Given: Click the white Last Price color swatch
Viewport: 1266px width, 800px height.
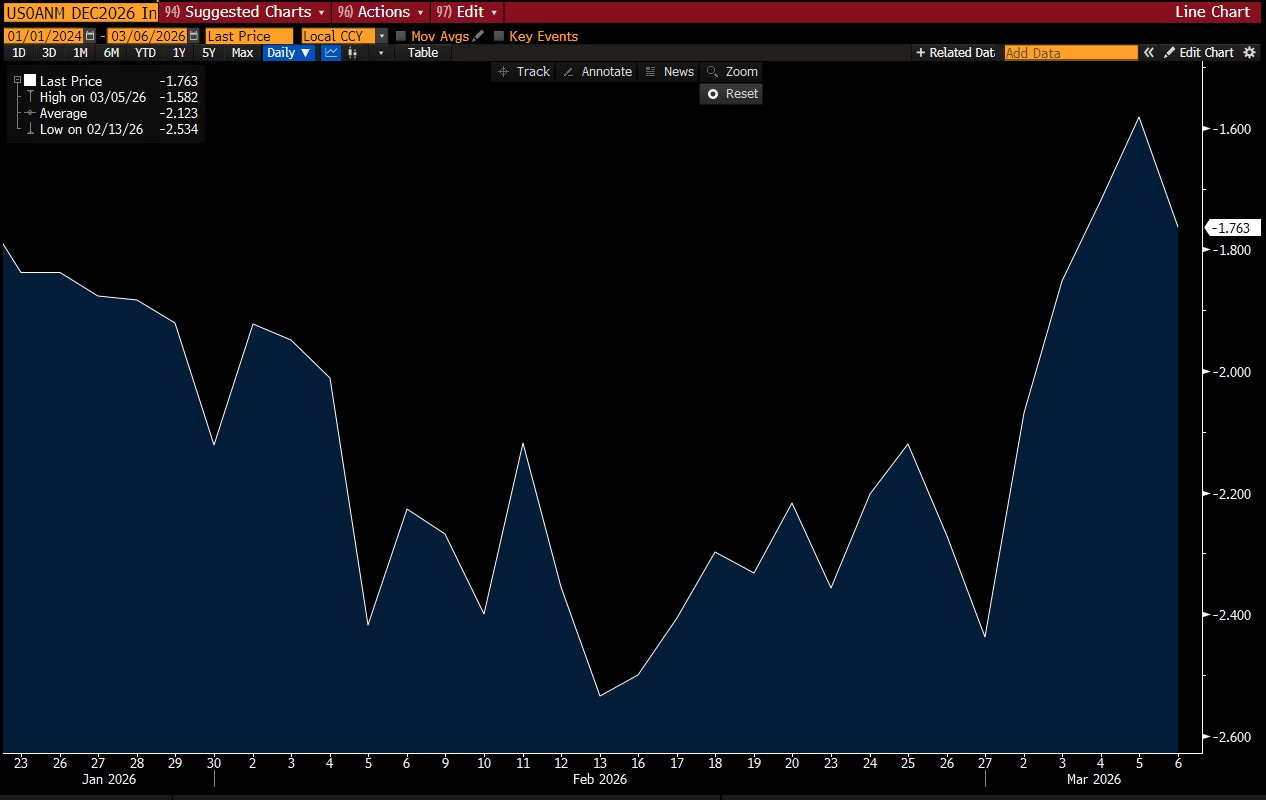Looking at the screenshot, I should 30,81.
